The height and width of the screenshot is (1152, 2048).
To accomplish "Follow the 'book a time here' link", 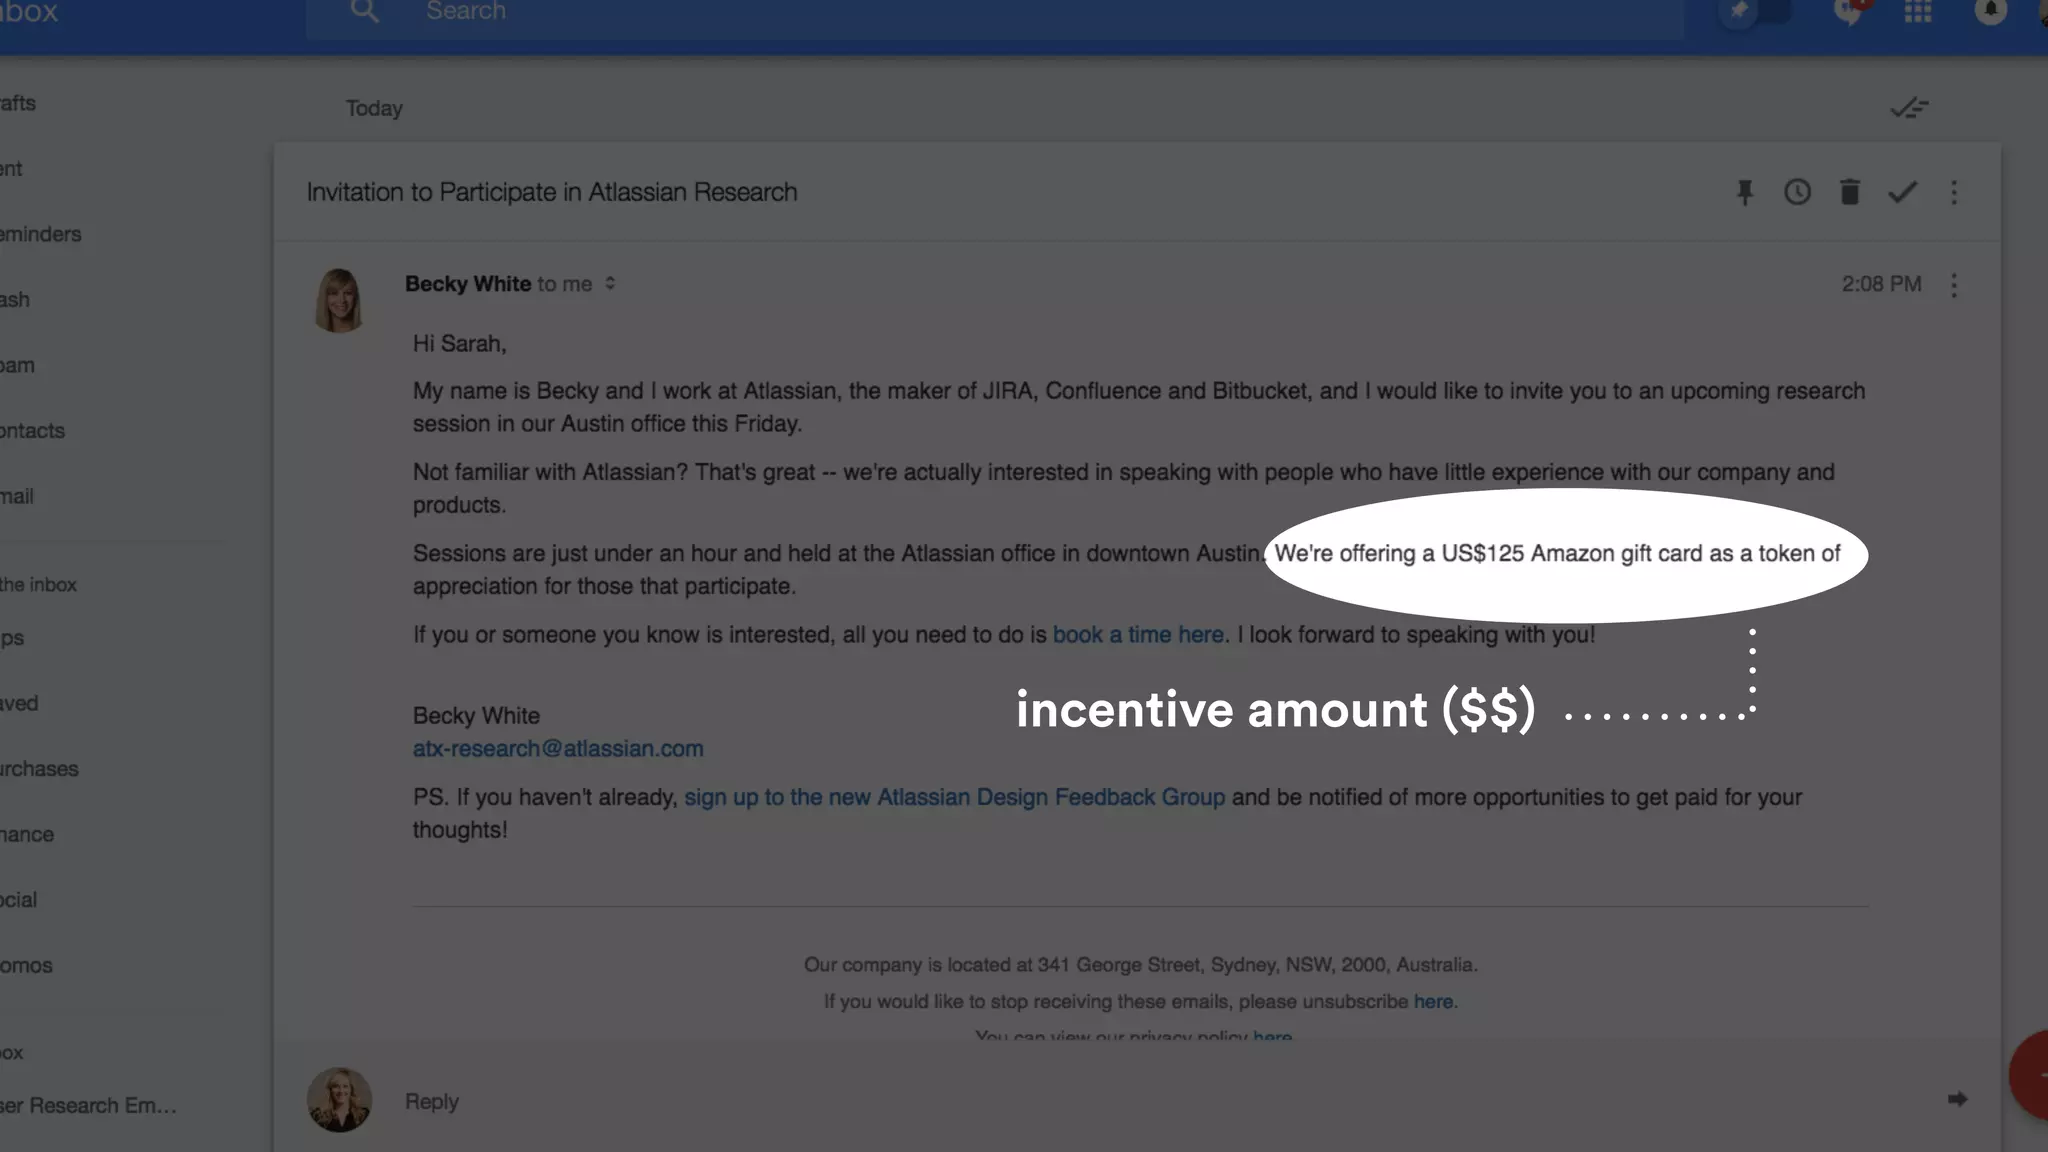I will coord(1138,635).
